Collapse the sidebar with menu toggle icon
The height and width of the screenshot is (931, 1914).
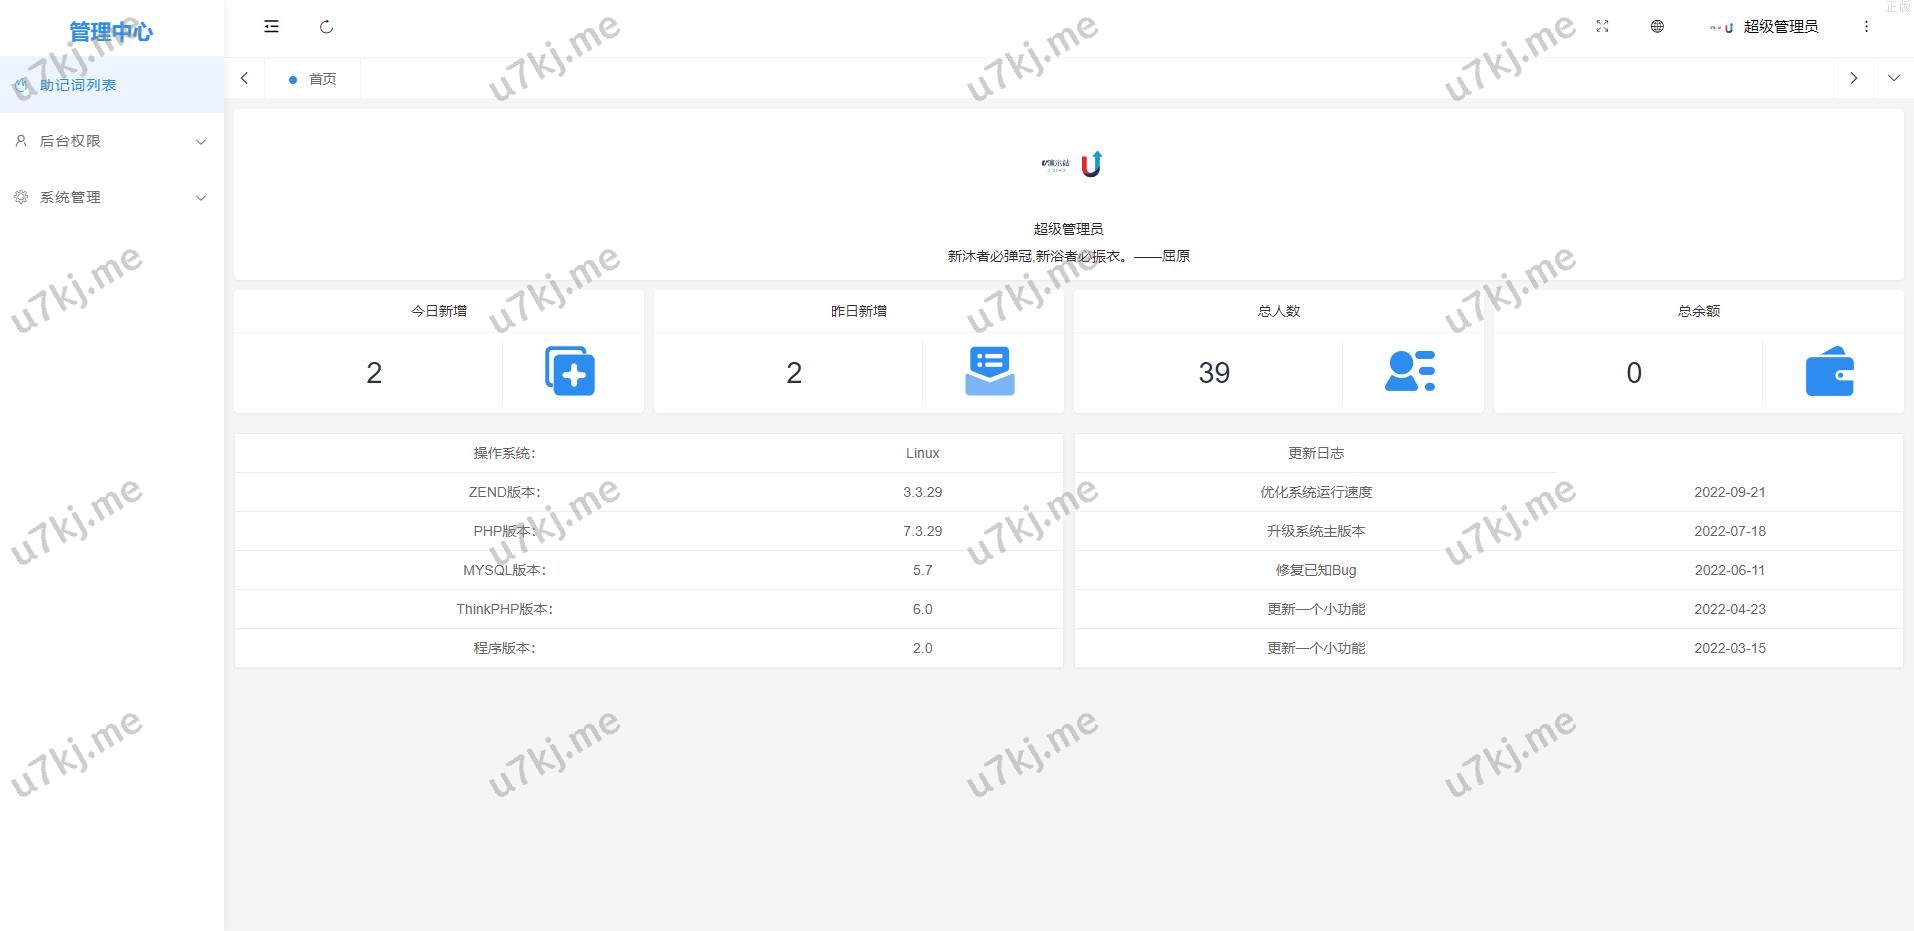click(271, 27)
